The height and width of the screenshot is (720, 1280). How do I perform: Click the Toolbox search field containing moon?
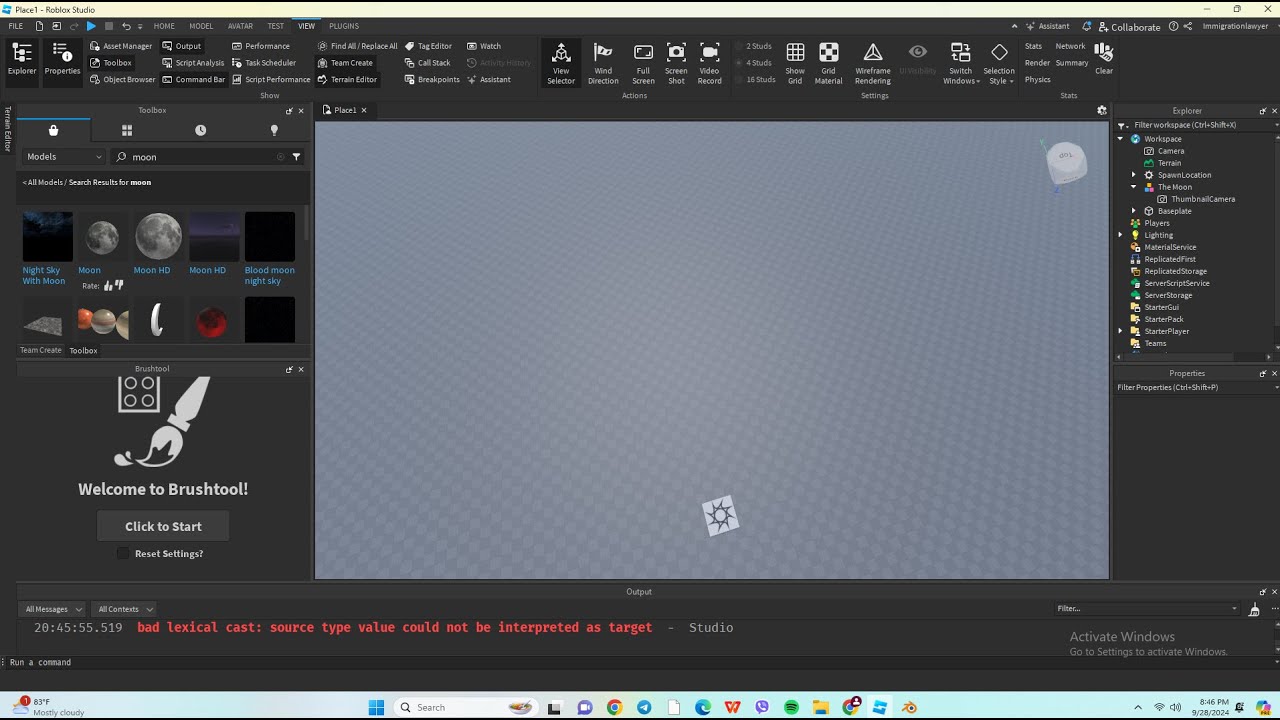tap(200, 157)
